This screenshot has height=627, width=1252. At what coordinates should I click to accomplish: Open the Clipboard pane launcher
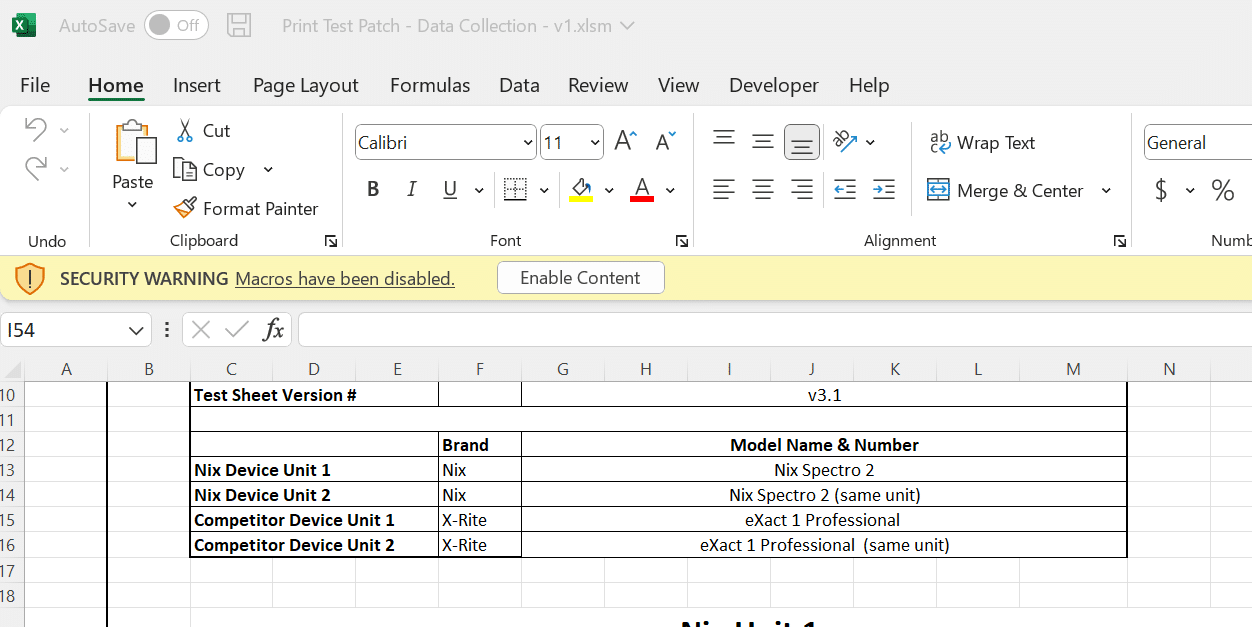click(331, 241)
